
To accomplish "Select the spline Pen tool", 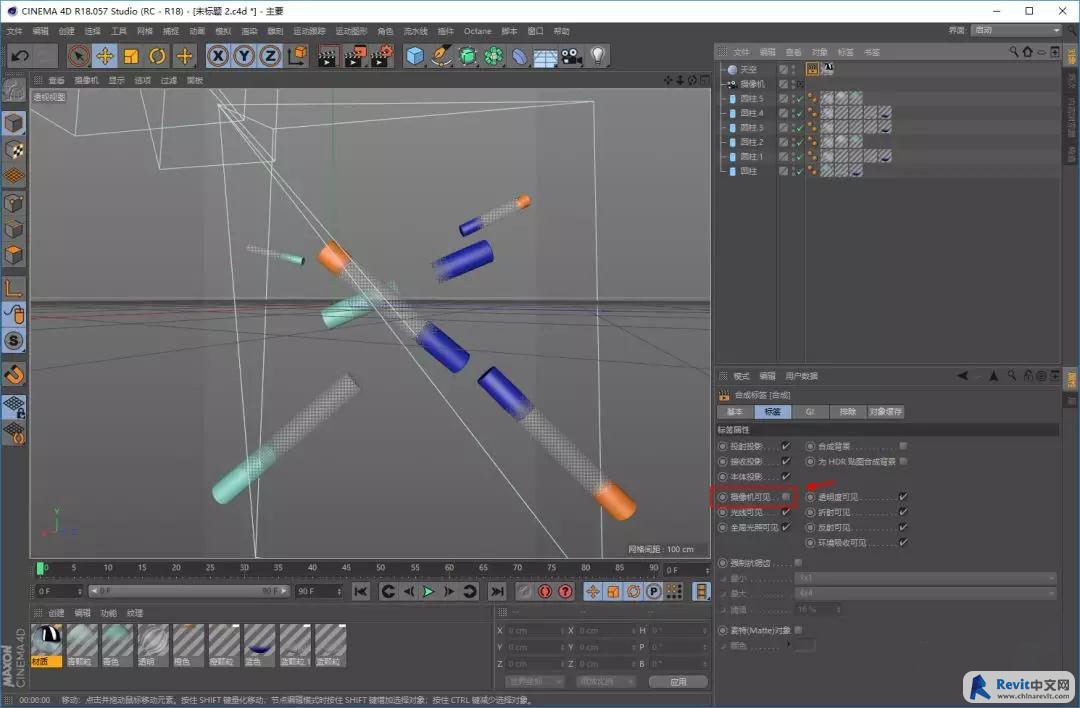I will click(441, 56).
